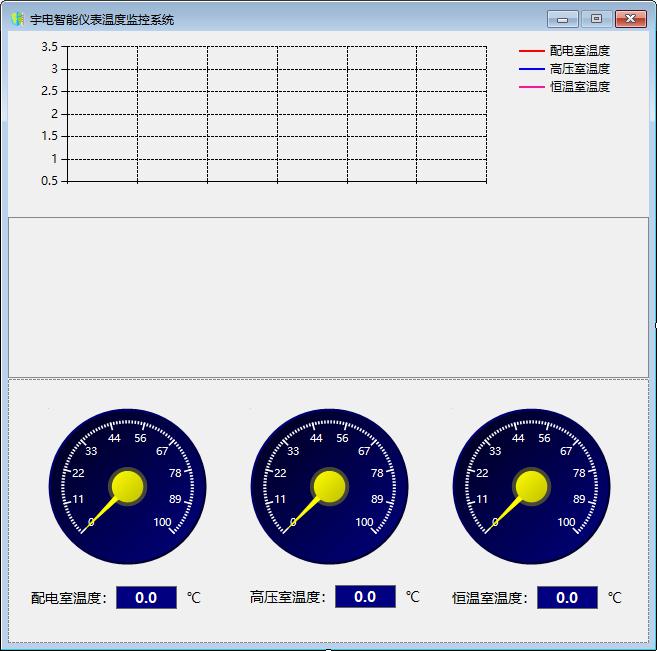Minimize the temperature monitoring window
Image resolution: width=657 pixels, height=651 pixels.
click(x=562, y=19)
